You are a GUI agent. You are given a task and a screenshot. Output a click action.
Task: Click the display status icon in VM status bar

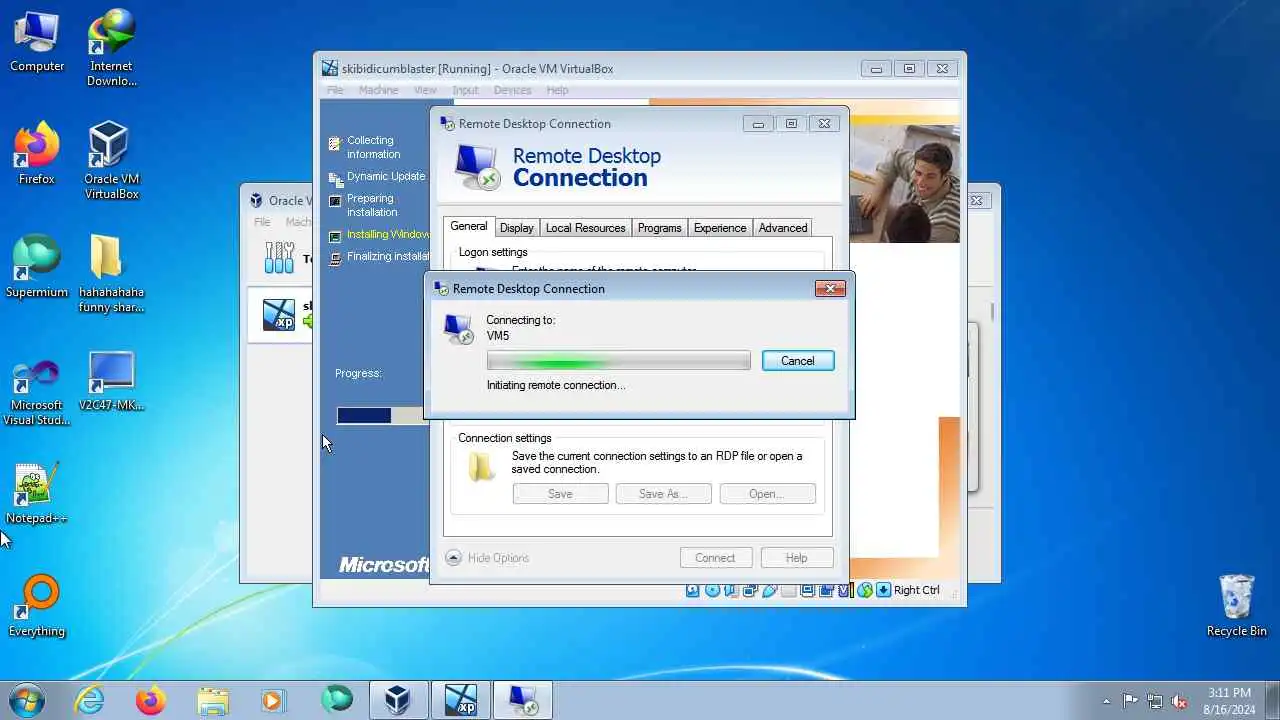click(808, 590)
